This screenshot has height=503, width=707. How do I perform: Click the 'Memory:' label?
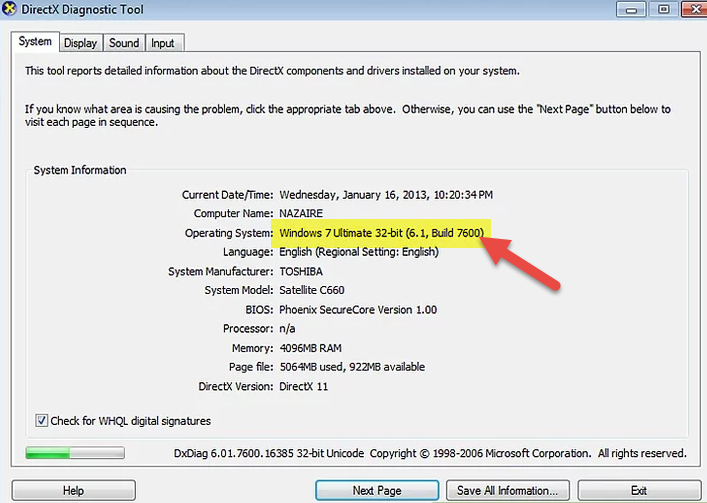[253, 348]
